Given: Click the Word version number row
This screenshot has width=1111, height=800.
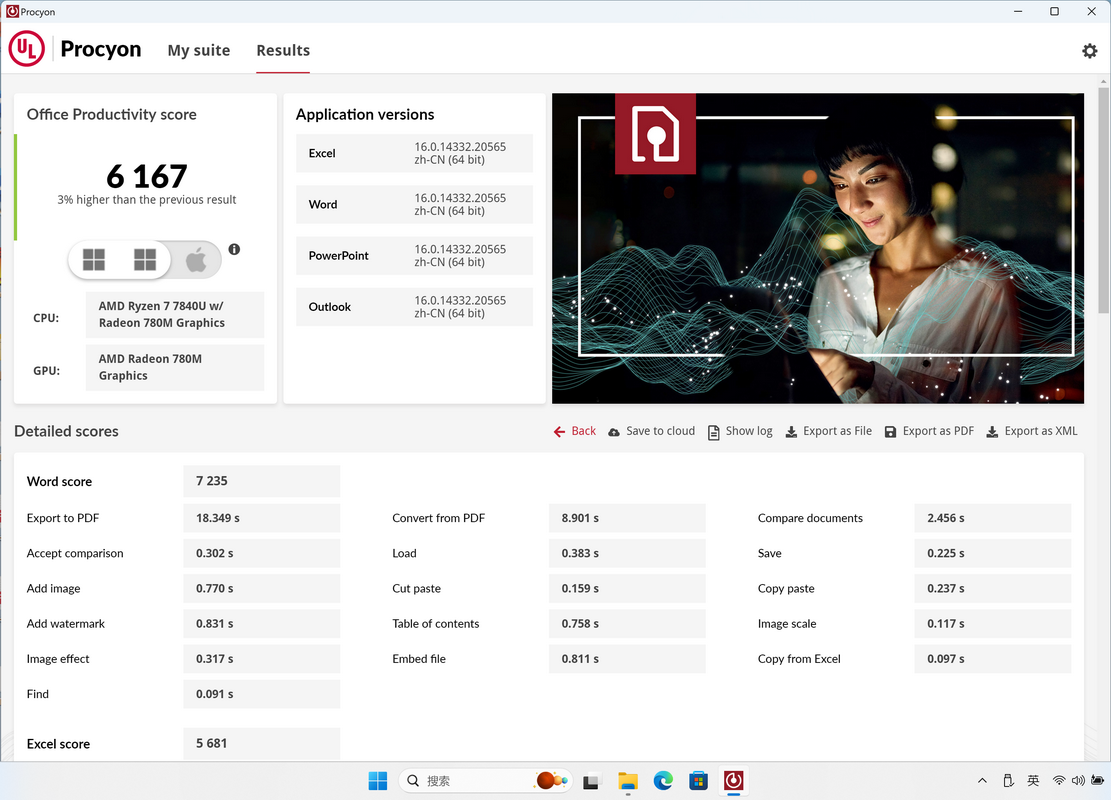Looking at the screenshot, I should 414,204.
